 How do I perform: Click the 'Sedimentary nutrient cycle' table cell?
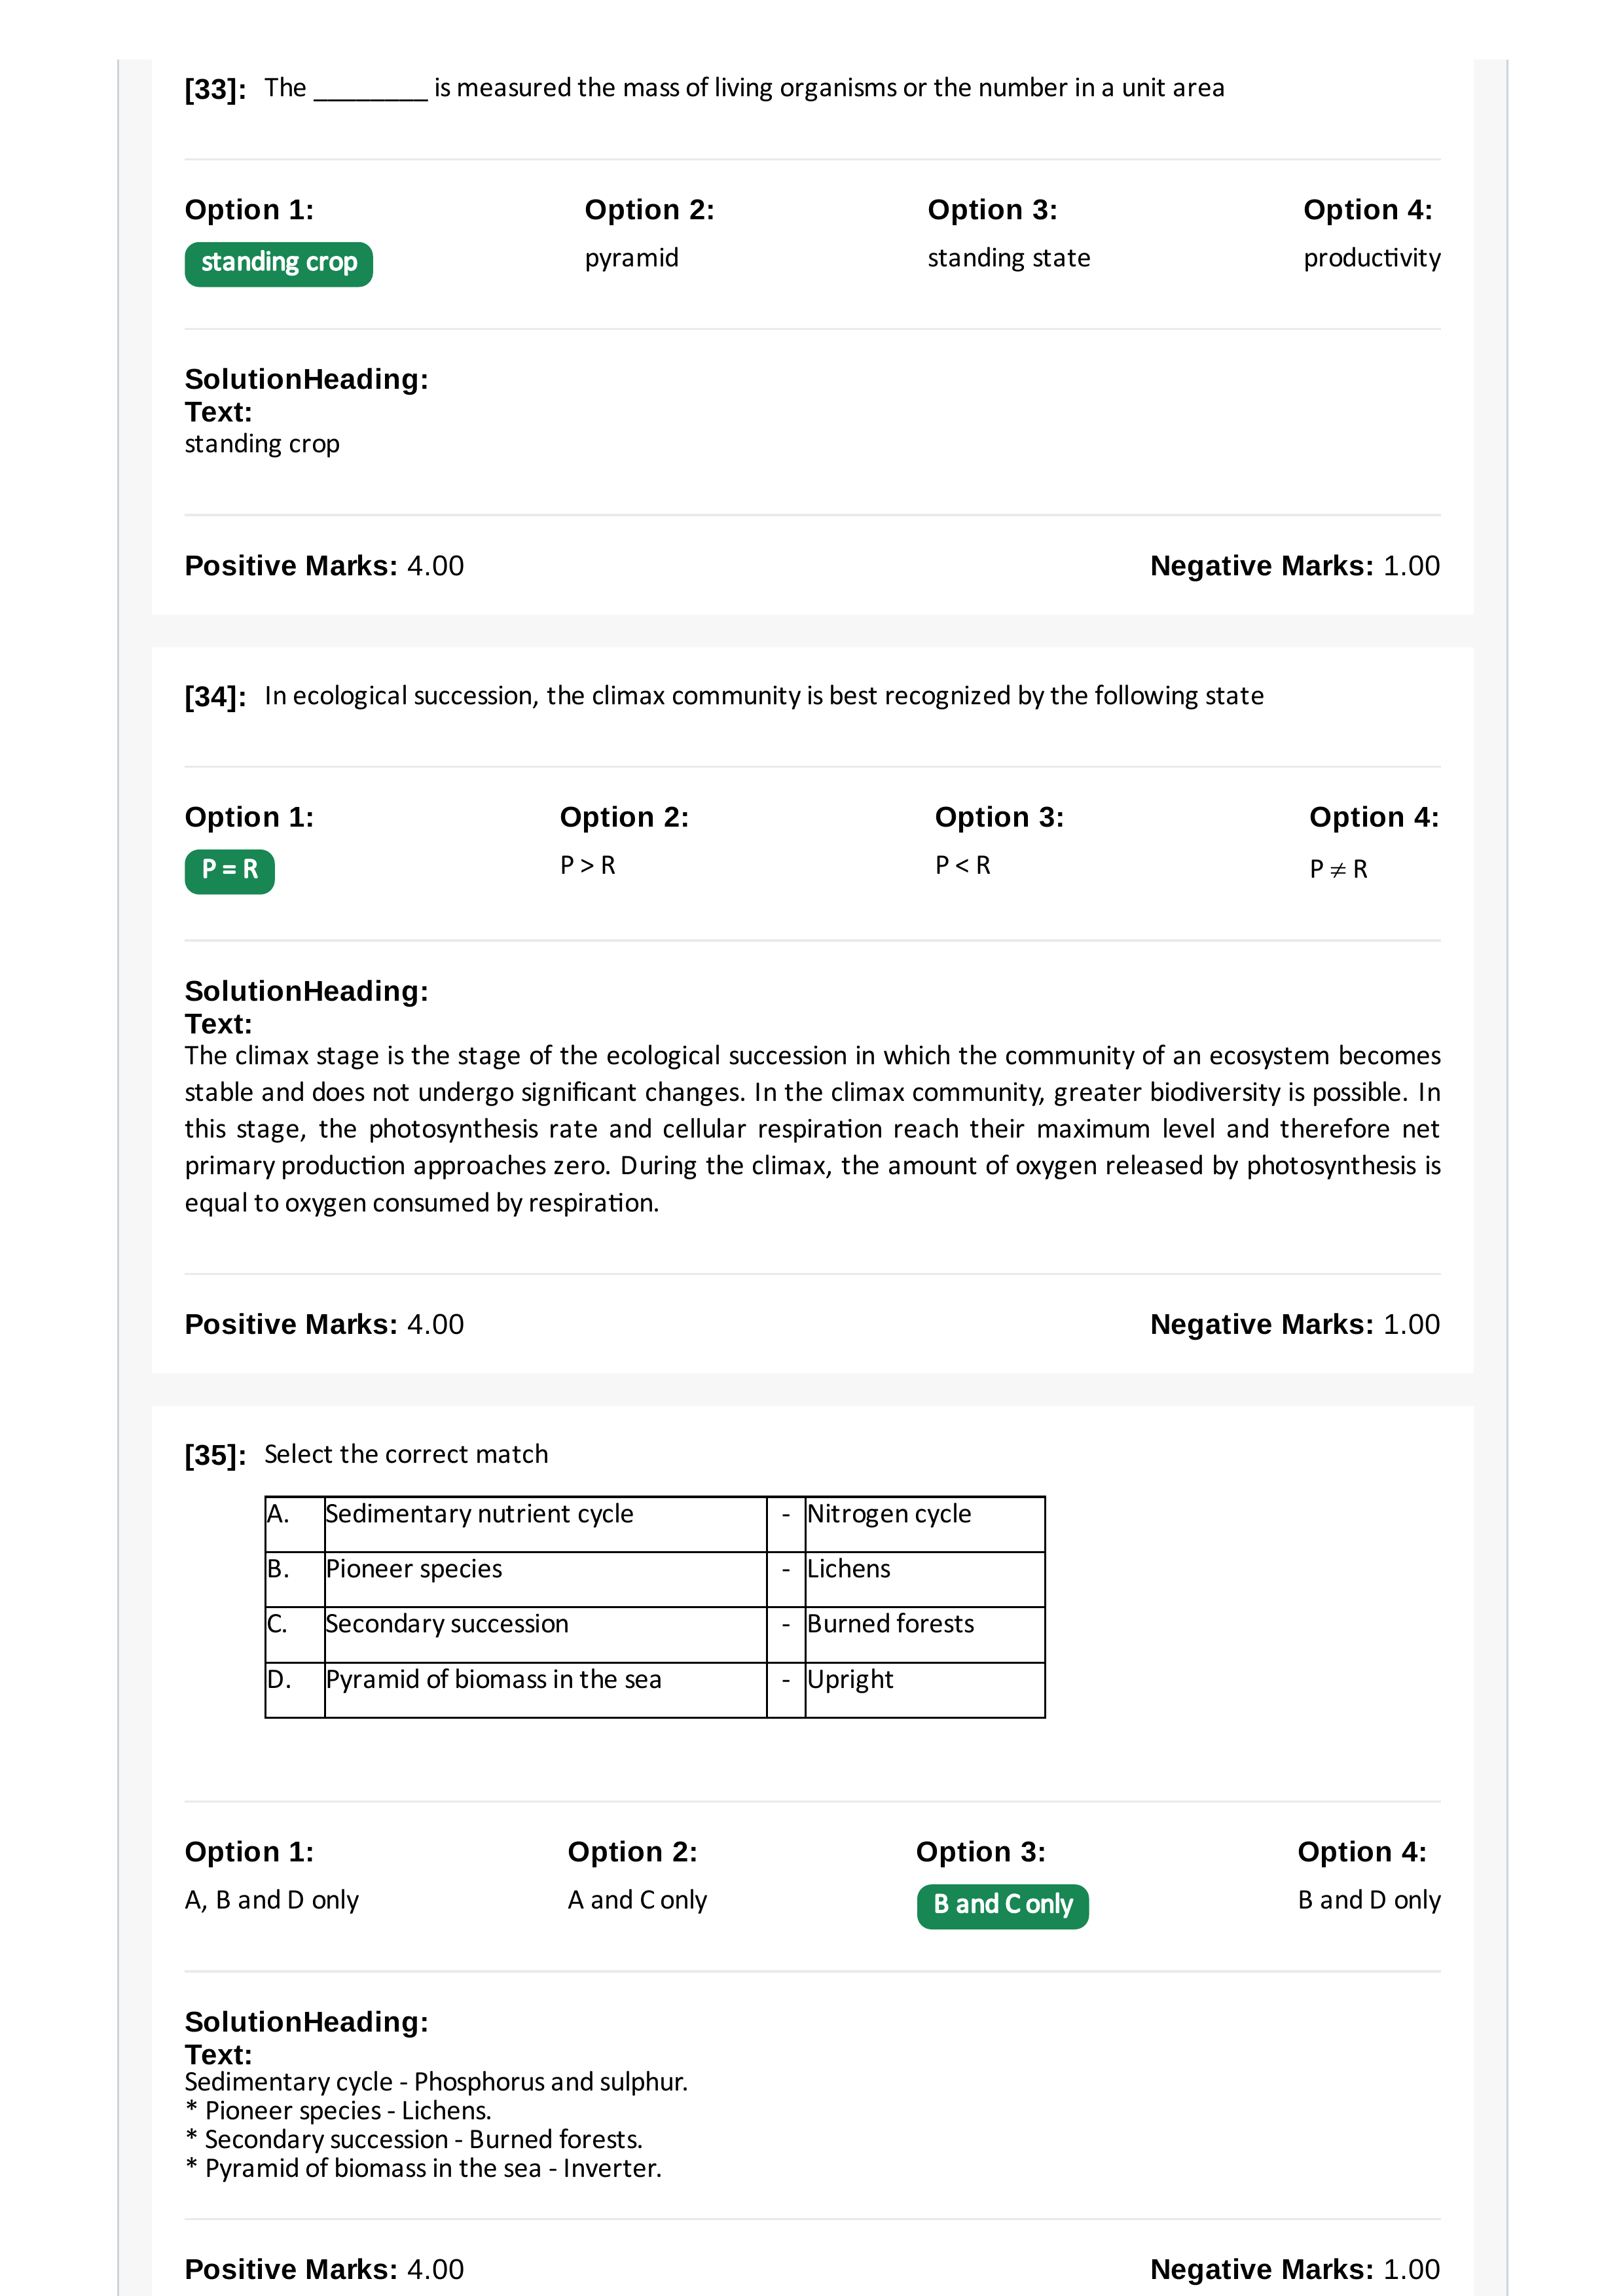click(x=545, y=1524)
